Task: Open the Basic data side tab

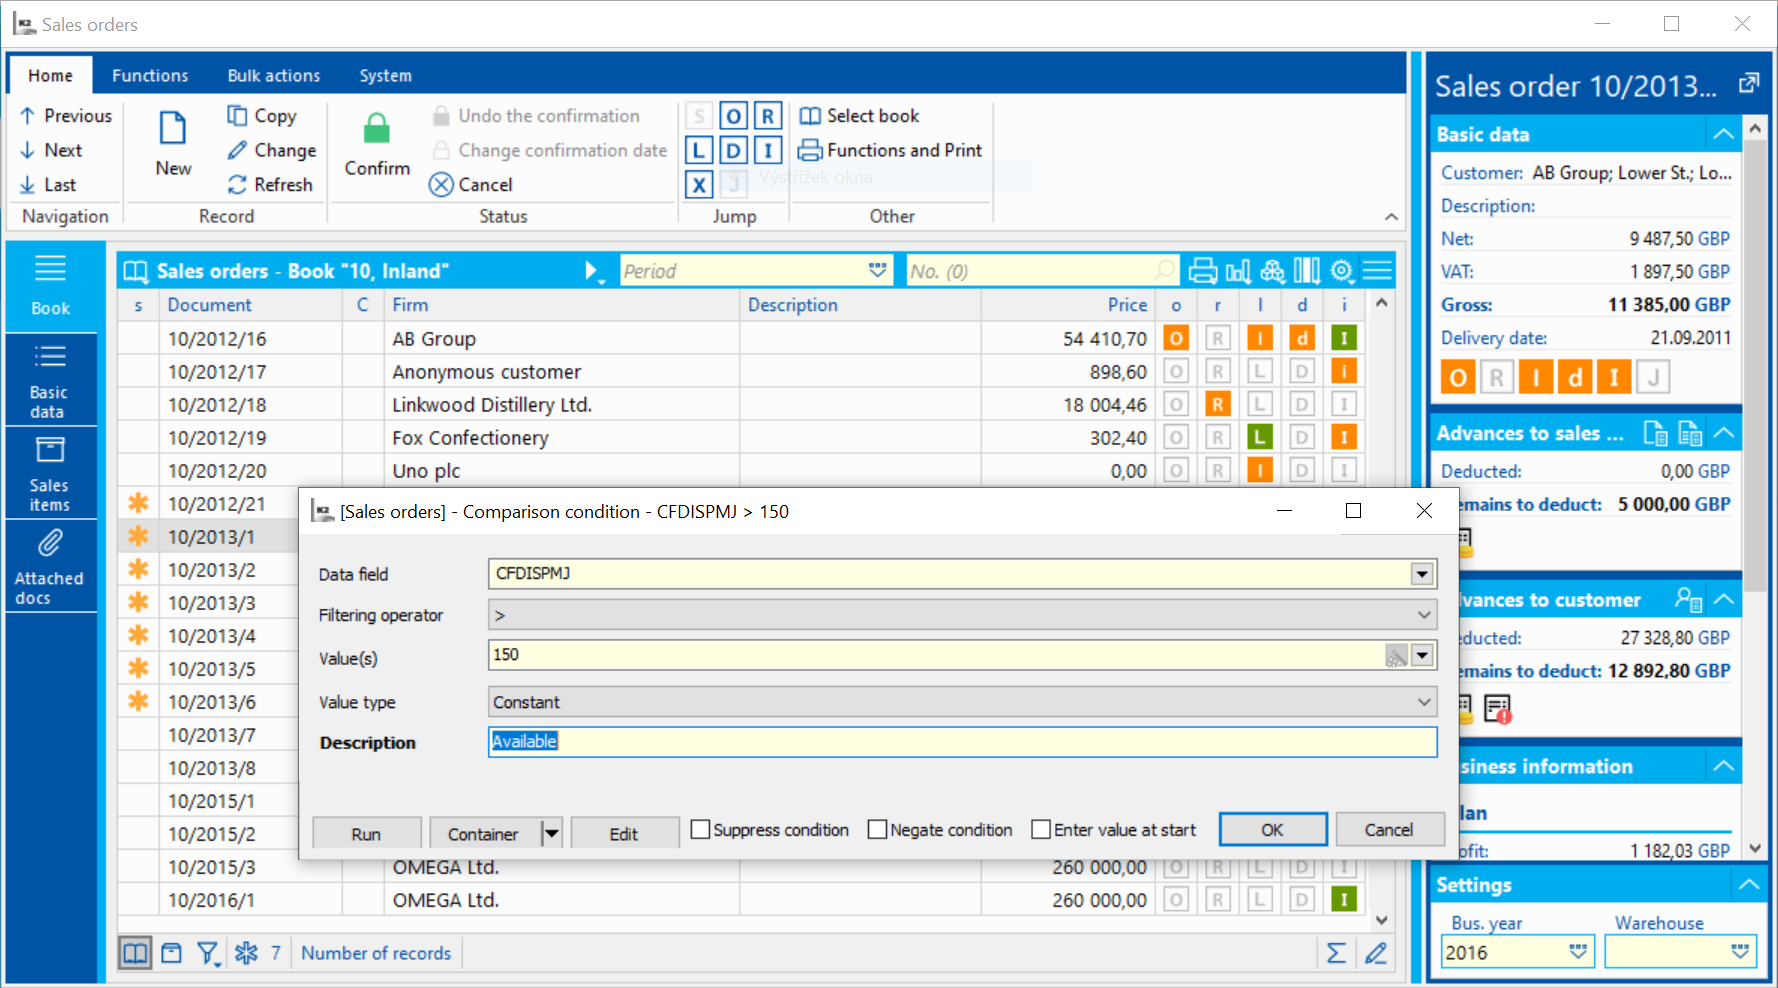Action: pos(51,380)
